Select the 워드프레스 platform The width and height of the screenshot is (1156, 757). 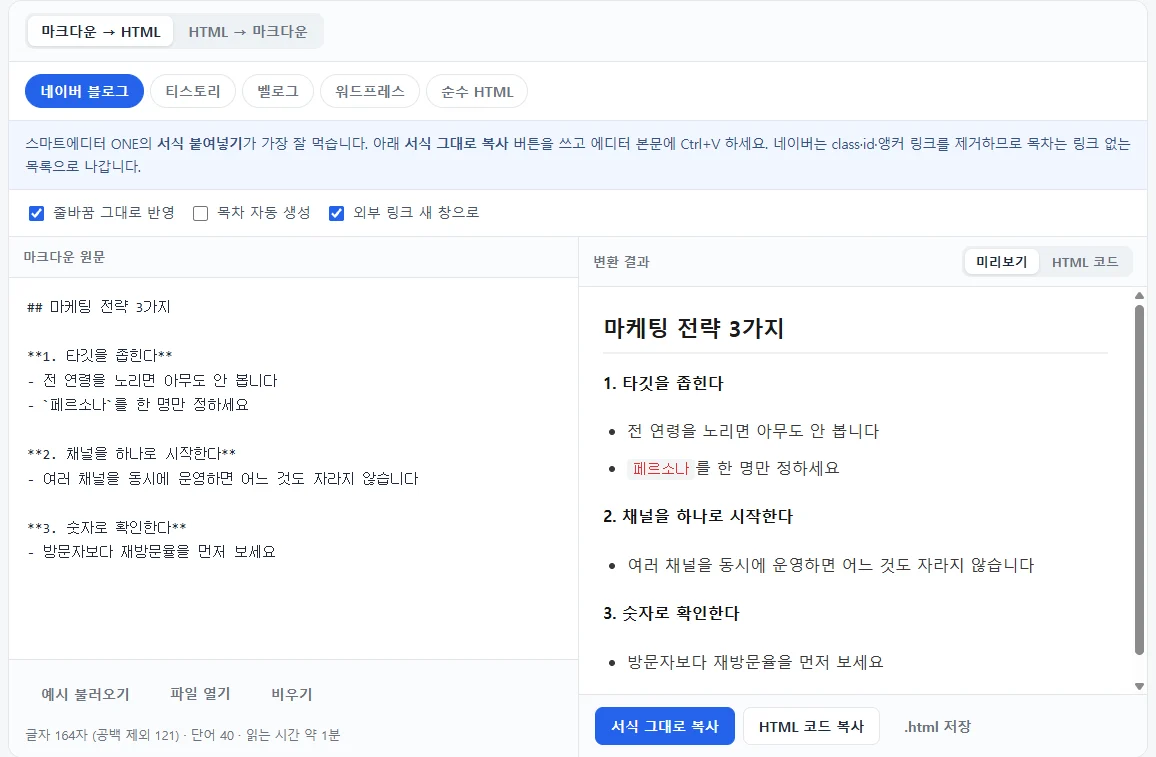[x=369, y=91]
